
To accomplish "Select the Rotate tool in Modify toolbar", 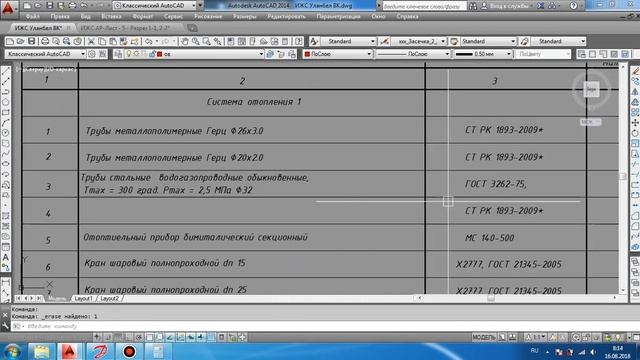I will click(x=635, y=133).
